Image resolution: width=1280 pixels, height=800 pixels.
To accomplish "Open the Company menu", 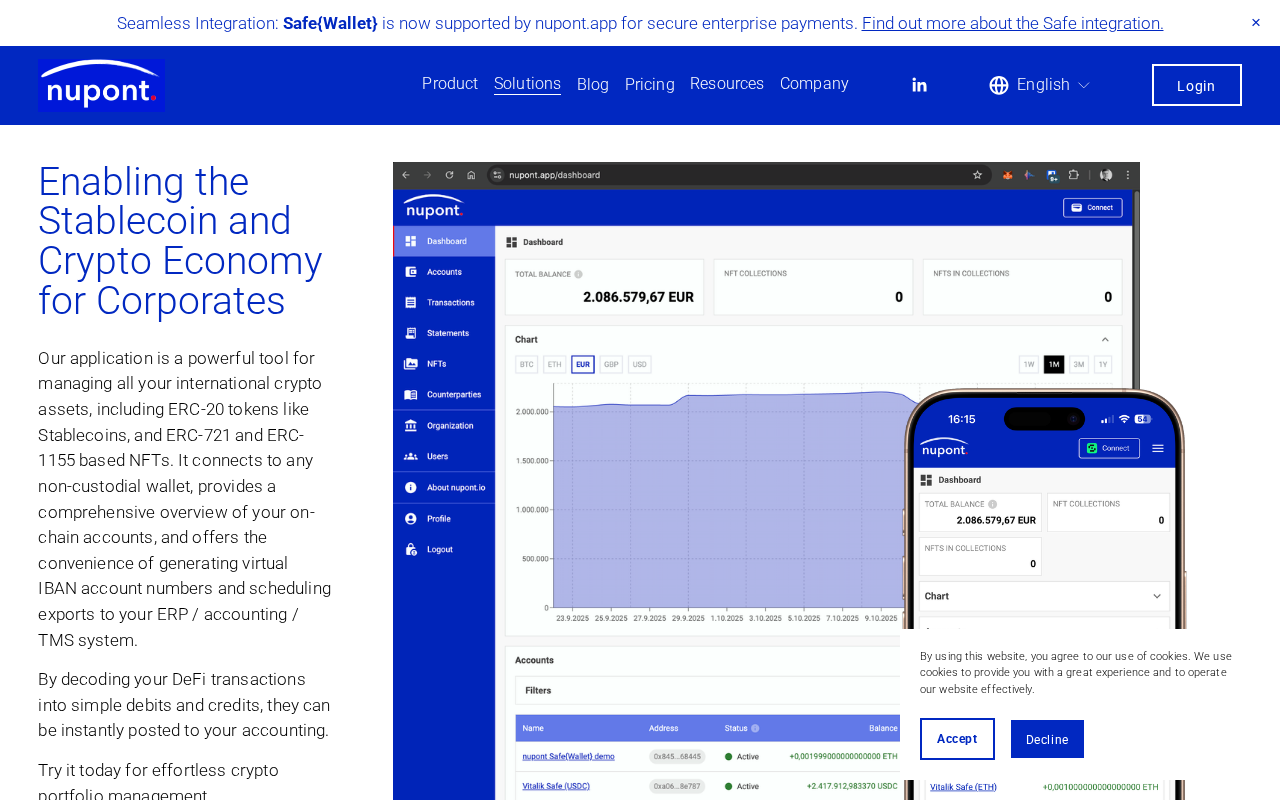I will 814,84.
